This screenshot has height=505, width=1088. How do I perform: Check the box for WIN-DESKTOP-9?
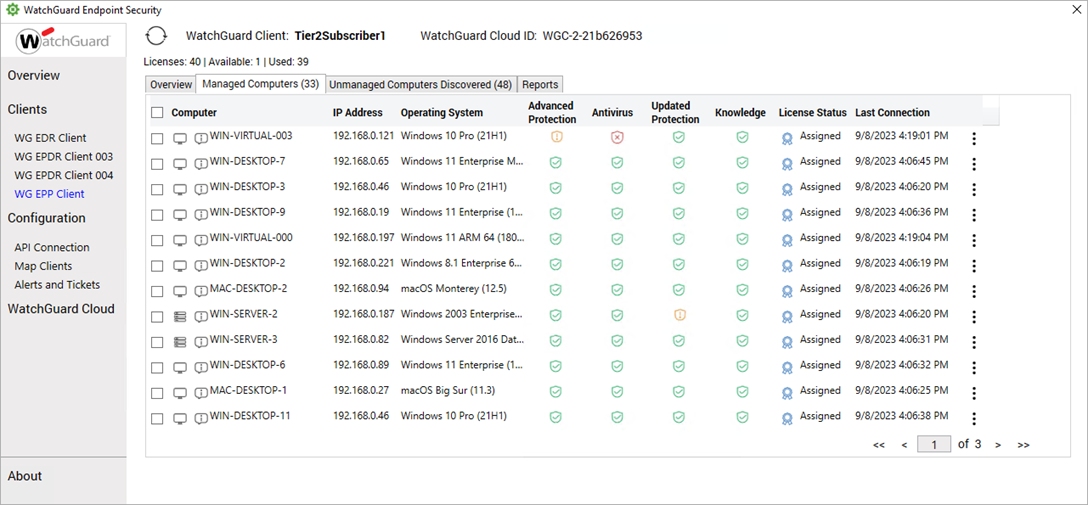click(x=157, y=213)
